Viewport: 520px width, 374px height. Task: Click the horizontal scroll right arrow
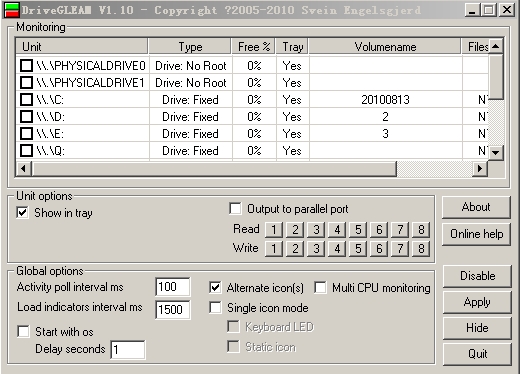click(480, 168)
